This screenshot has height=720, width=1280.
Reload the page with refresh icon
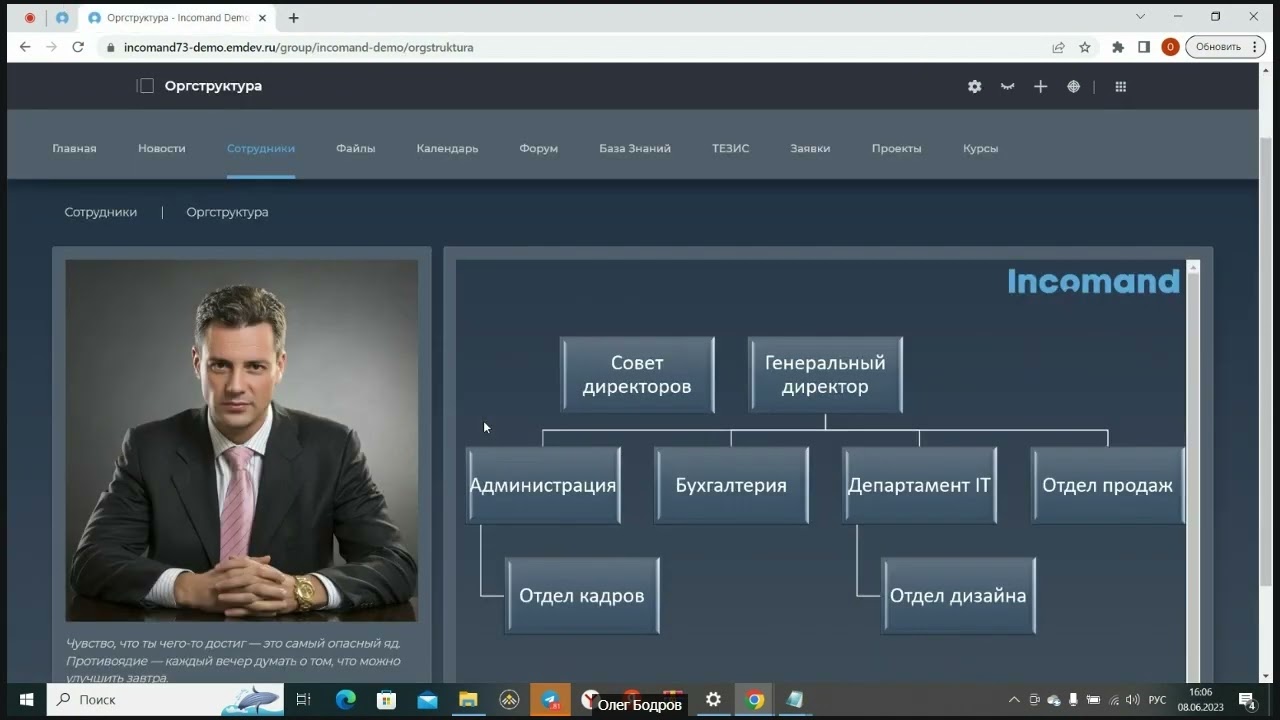click(78, 47)
